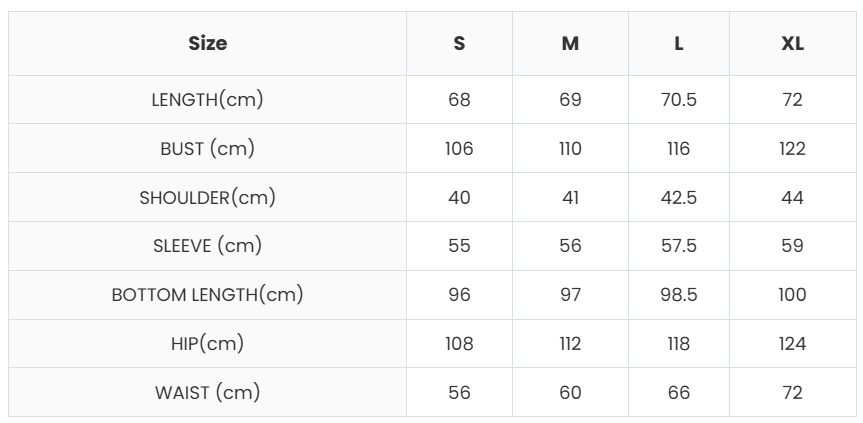The width and height of the screenshot is (863, 423).
Task: Select the XL size column header
Action: 792,44
